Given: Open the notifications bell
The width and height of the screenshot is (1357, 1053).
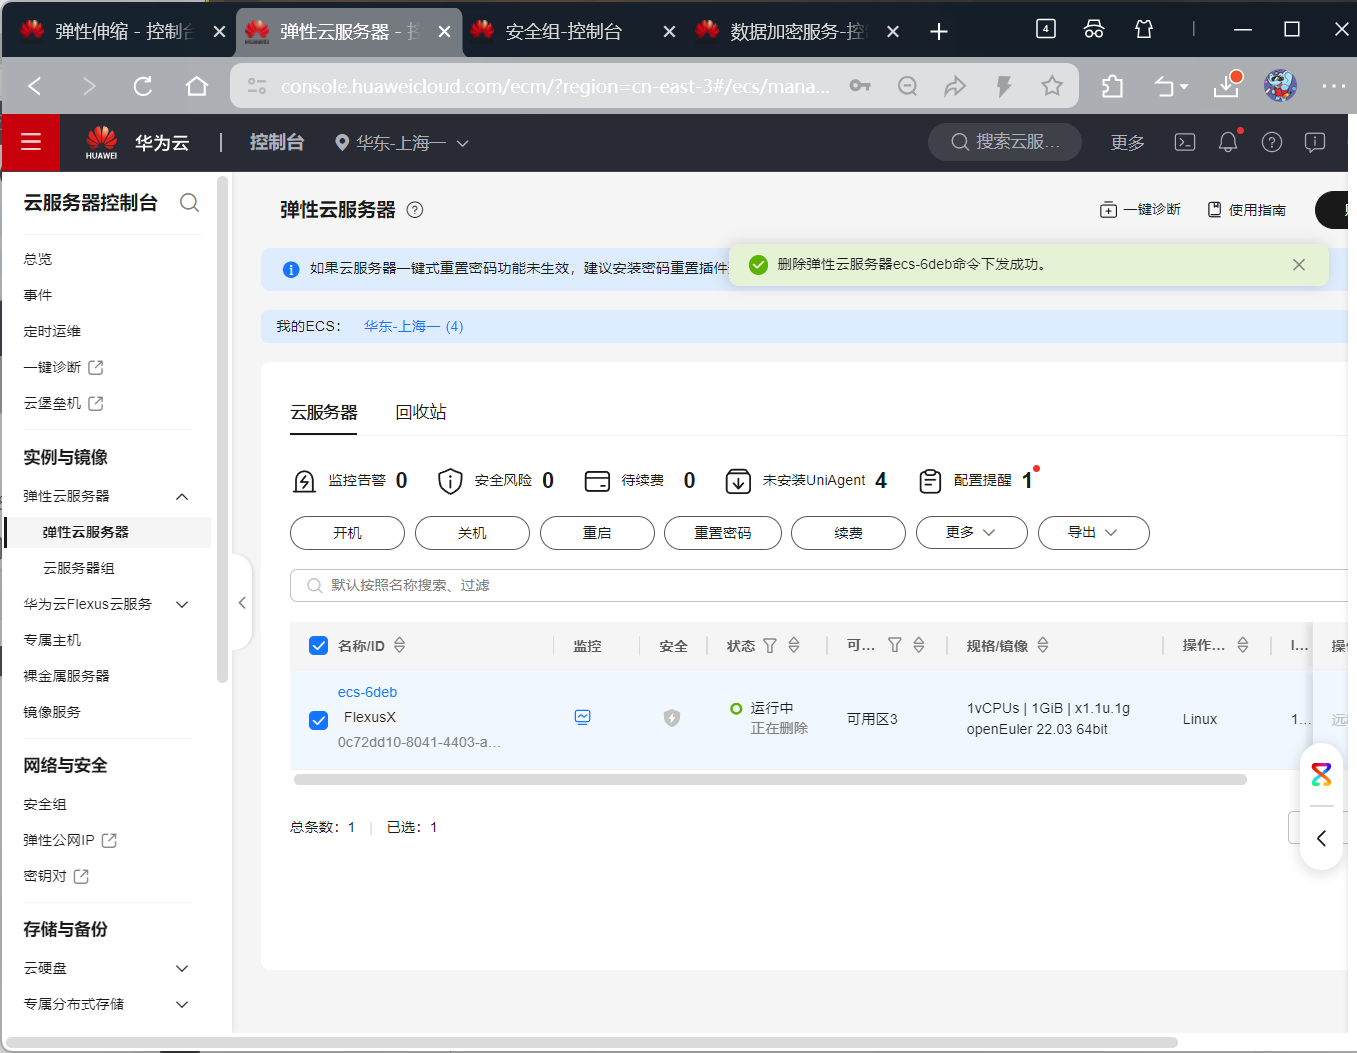Looking at the screenshot, I should coord(1228,142).
